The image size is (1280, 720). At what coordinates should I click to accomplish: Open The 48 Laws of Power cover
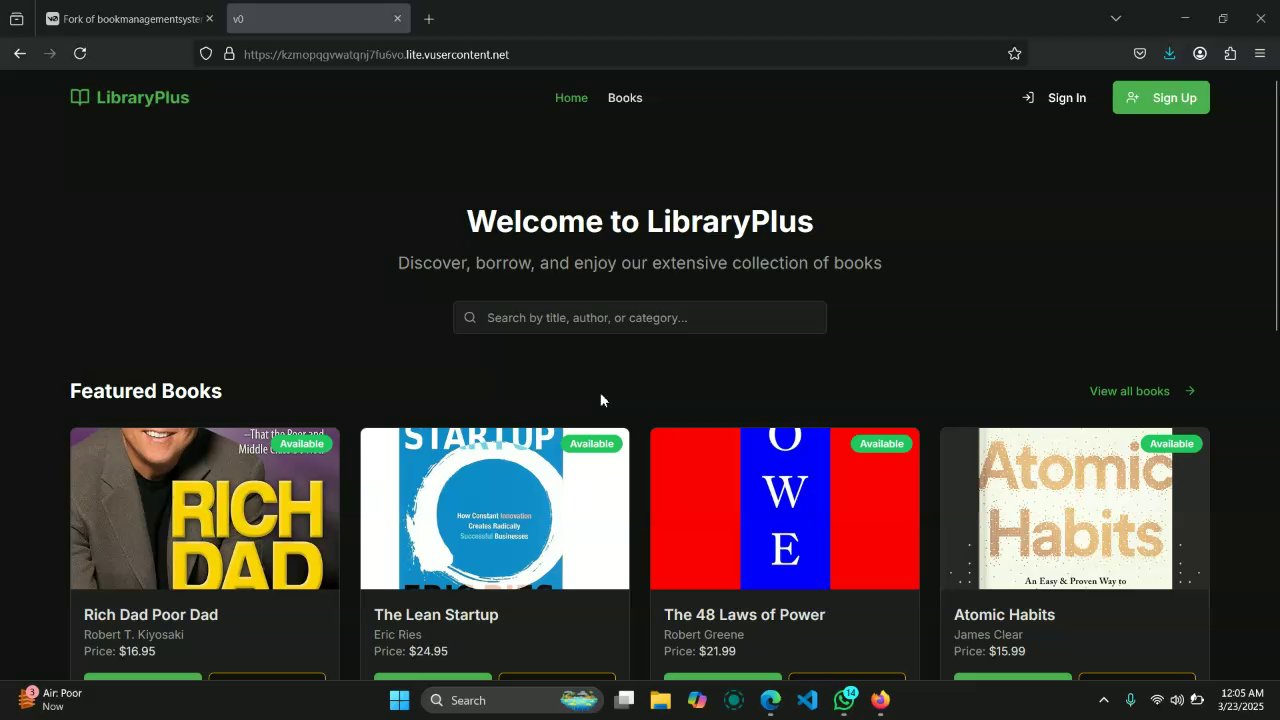pos(785,509)
